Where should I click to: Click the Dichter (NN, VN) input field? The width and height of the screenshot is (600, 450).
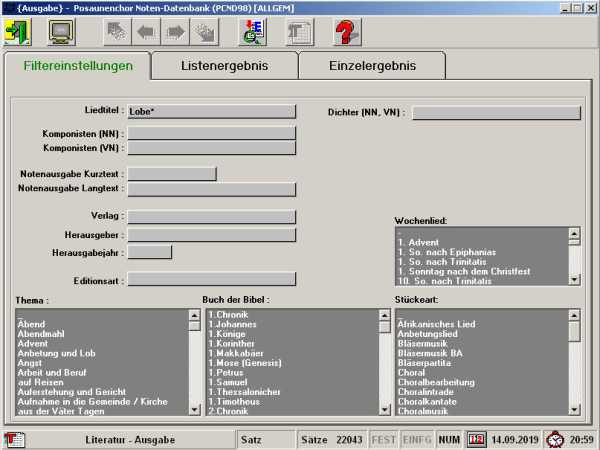[x=496, y=112]
